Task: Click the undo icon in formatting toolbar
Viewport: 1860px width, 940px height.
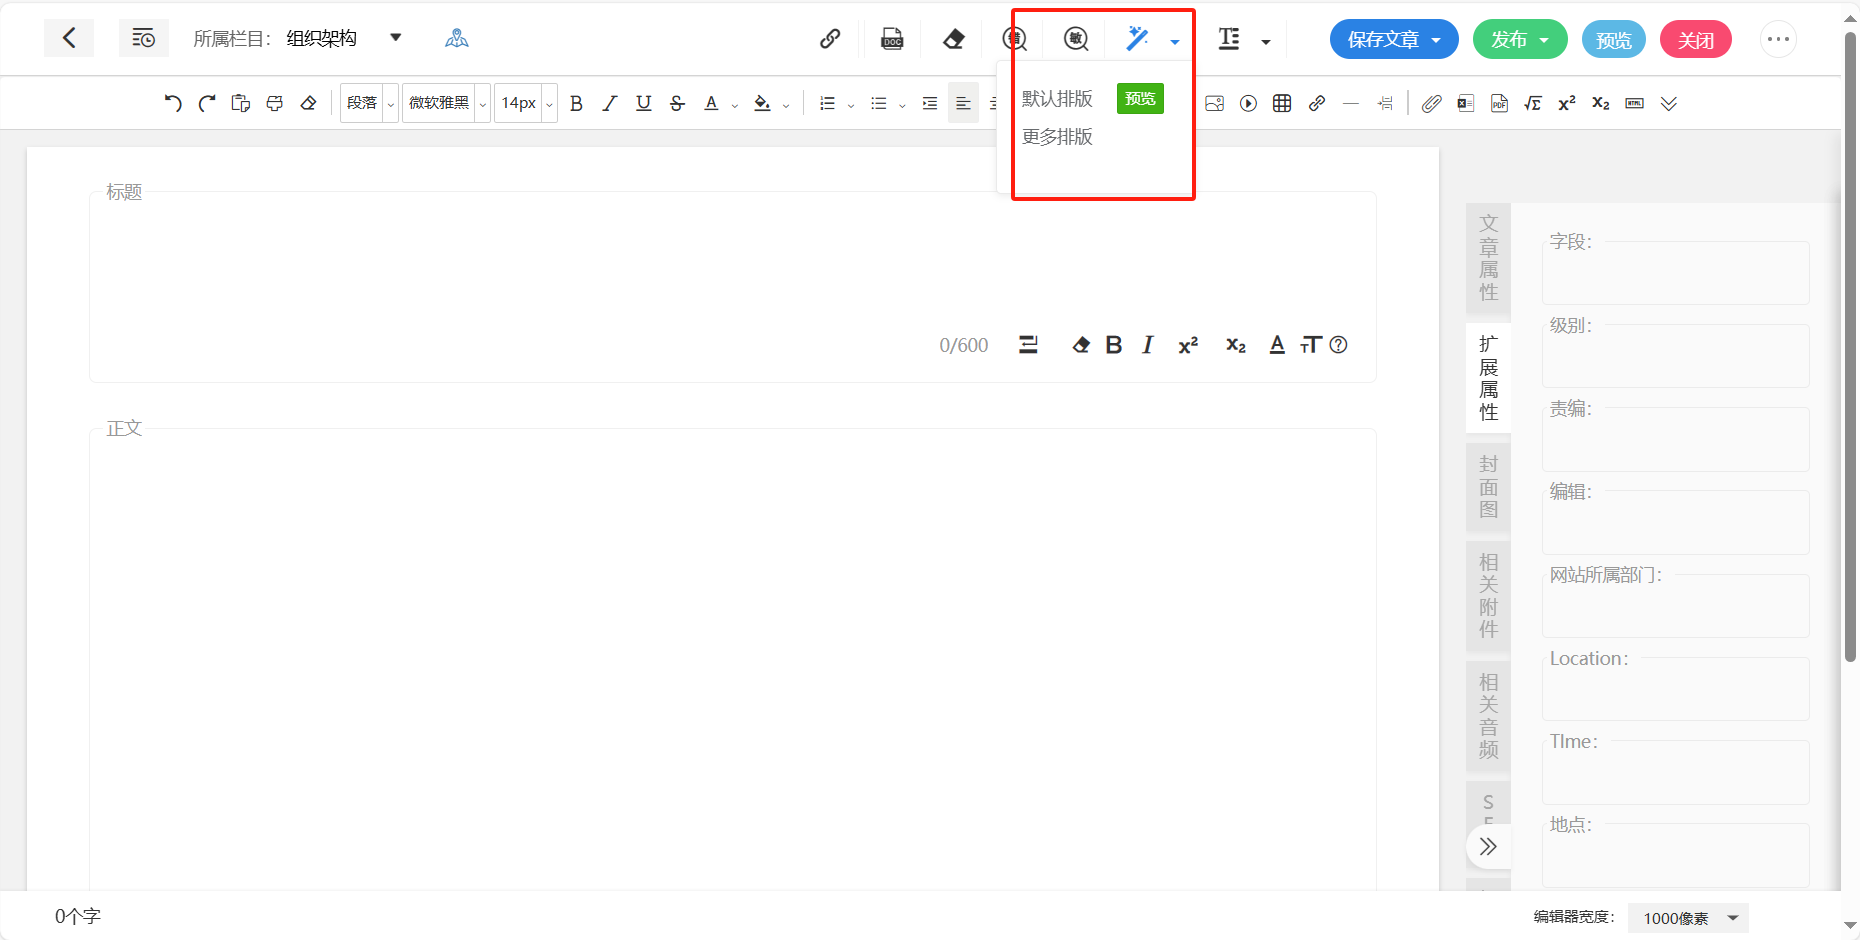Action: pos(173,103)
